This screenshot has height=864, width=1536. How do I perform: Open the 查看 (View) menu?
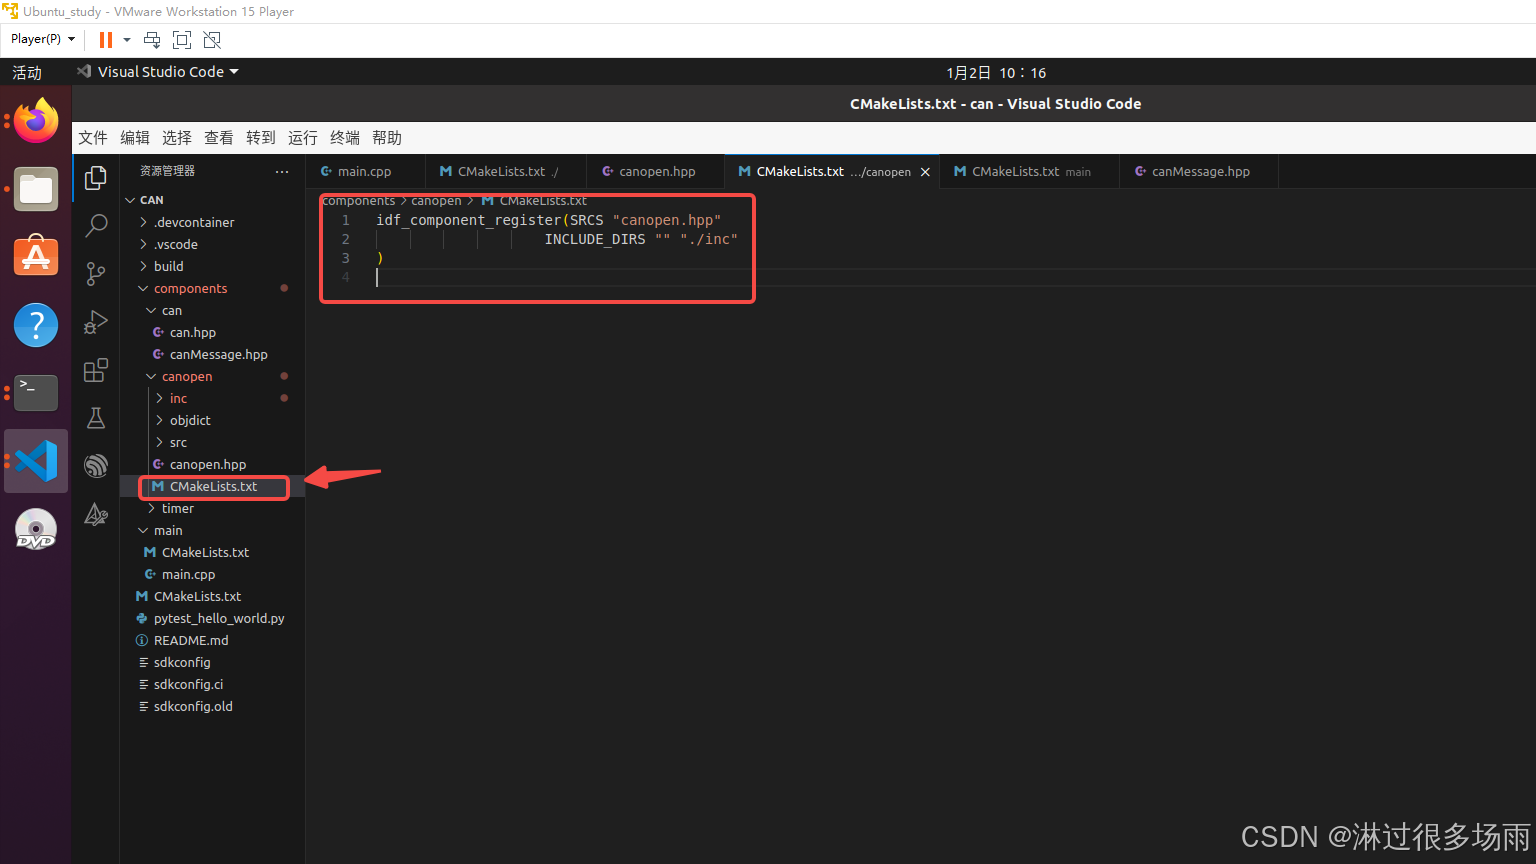(219, 138)
